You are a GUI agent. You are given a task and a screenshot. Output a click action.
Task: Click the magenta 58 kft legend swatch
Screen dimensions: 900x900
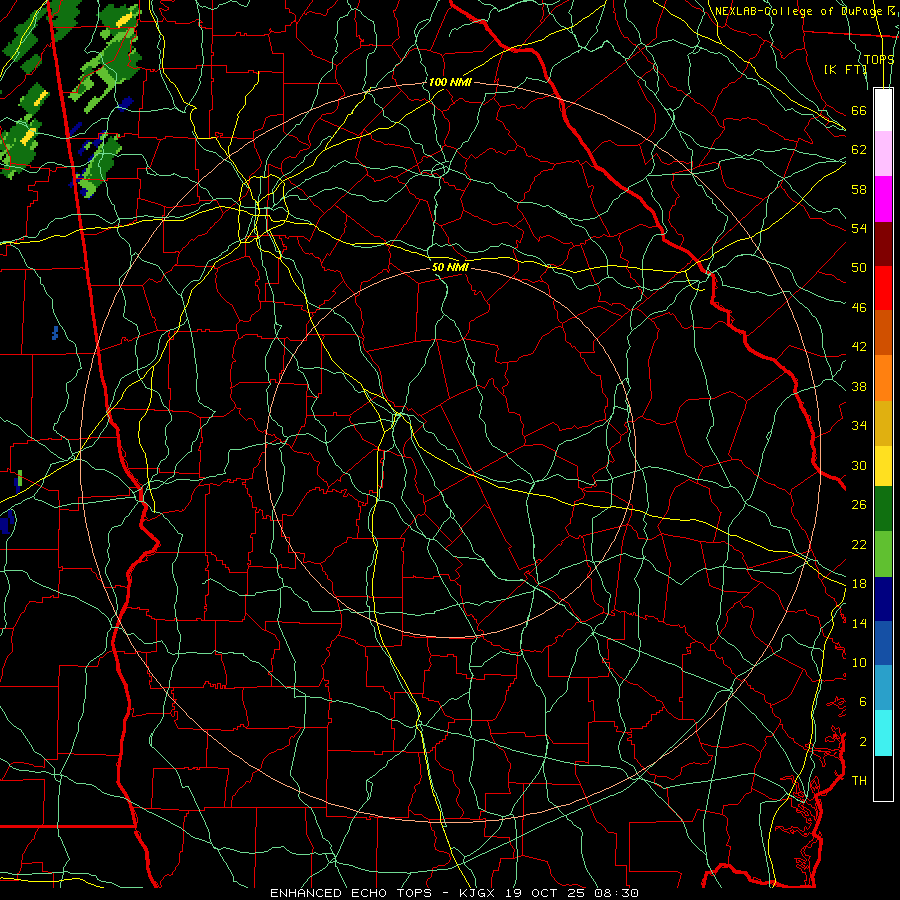click(883, 199)
